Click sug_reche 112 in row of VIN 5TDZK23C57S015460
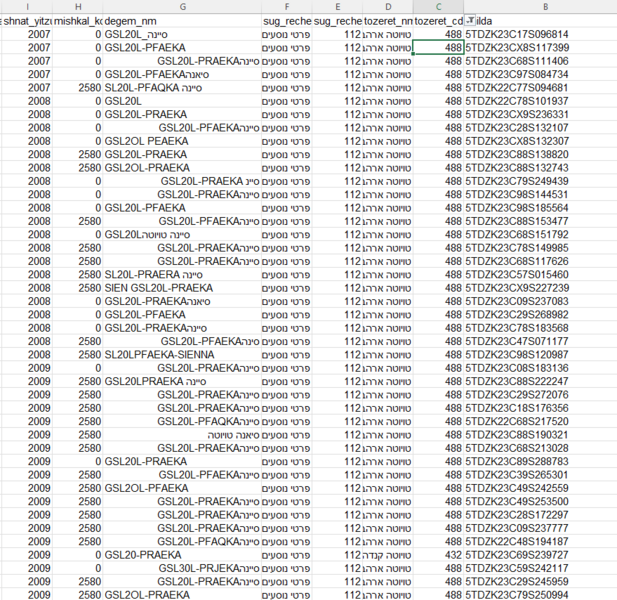 (337, 275)
